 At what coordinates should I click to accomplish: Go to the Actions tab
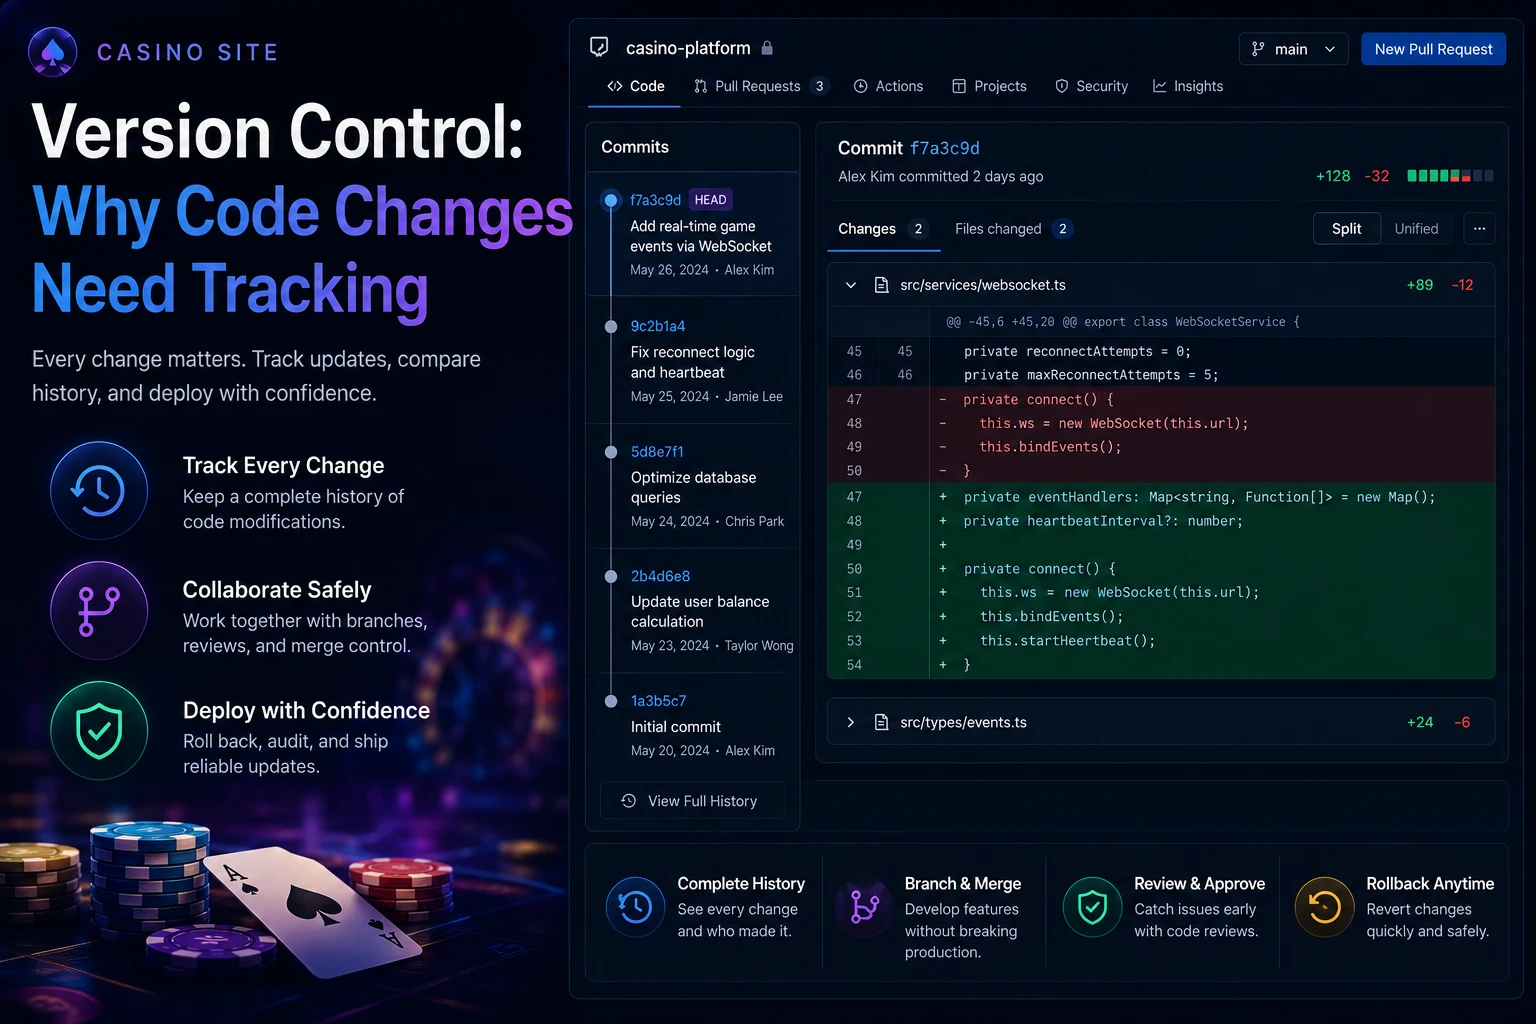(888, 86)
